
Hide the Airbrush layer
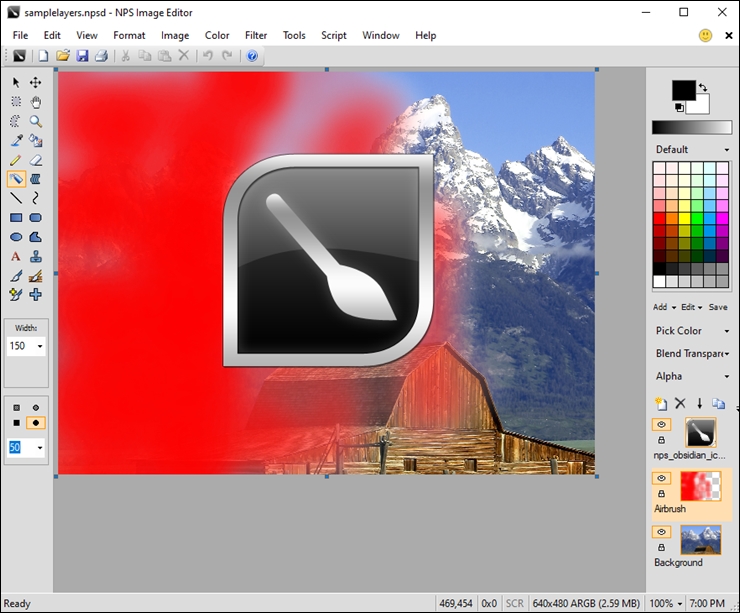click(x=661, y=478)
